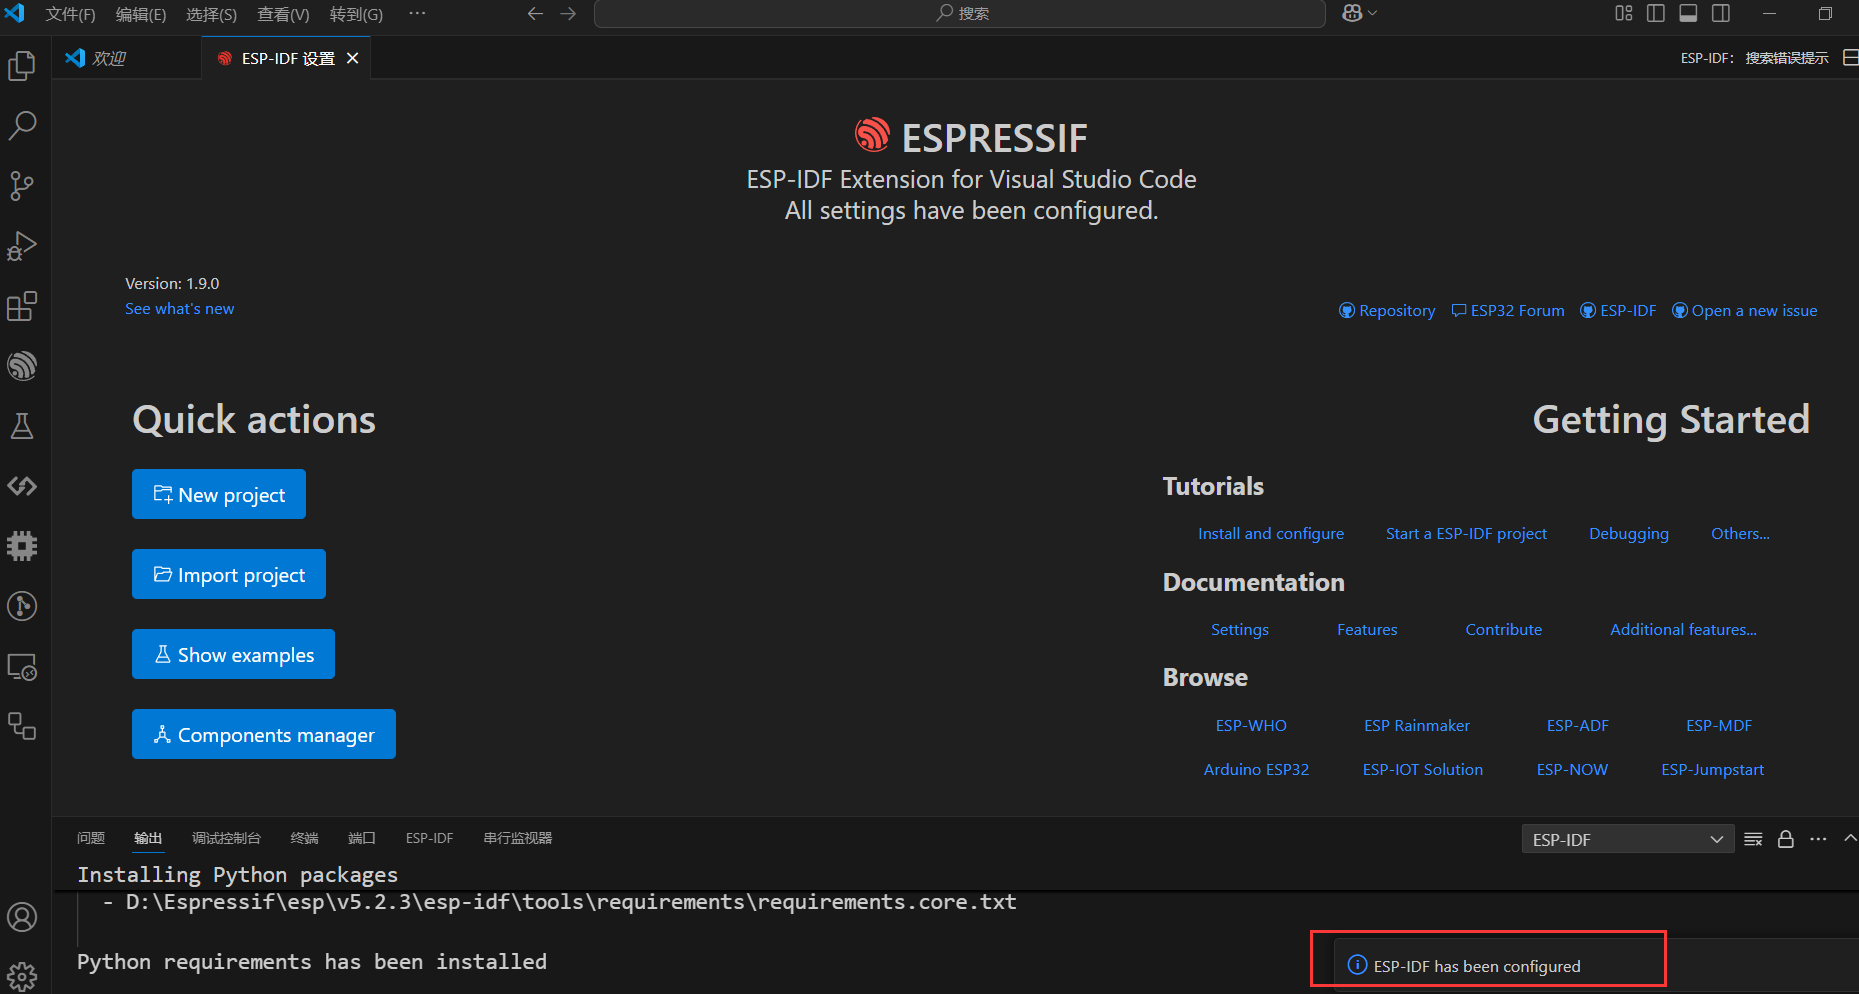Viewport: 1859px width, 994px height.
Task: Open the Explorer view in activity bar
Action: coord(22,66)
